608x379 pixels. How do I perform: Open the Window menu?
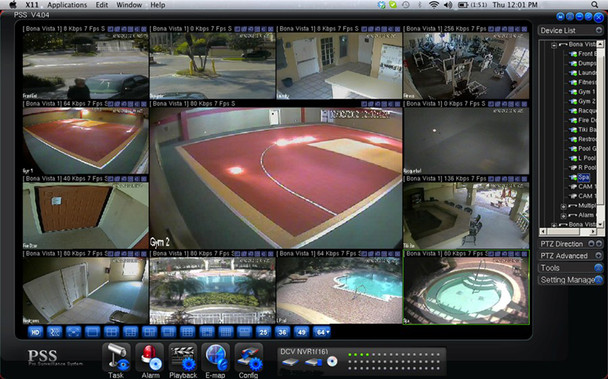[129, 5]
